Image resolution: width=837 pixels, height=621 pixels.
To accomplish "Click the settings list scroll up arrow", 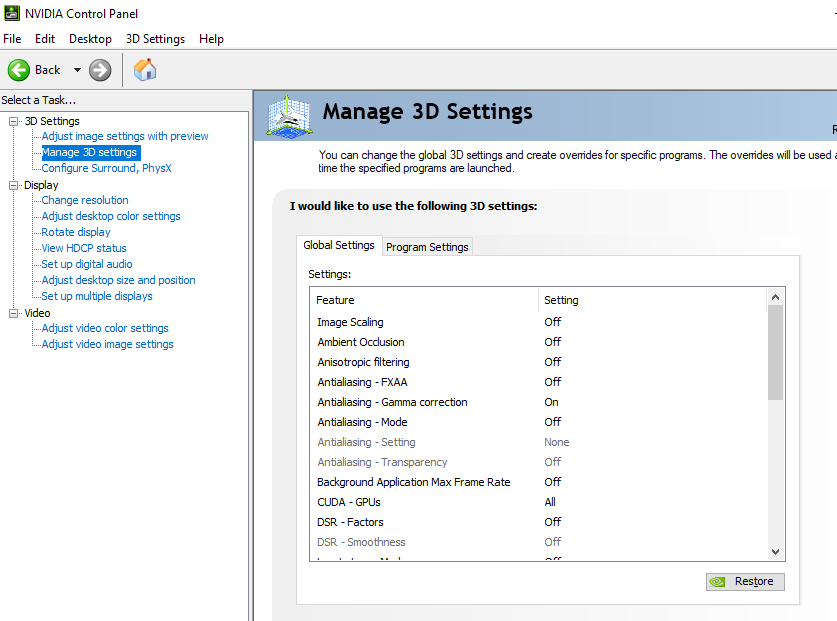I will [x=776, y=297].
